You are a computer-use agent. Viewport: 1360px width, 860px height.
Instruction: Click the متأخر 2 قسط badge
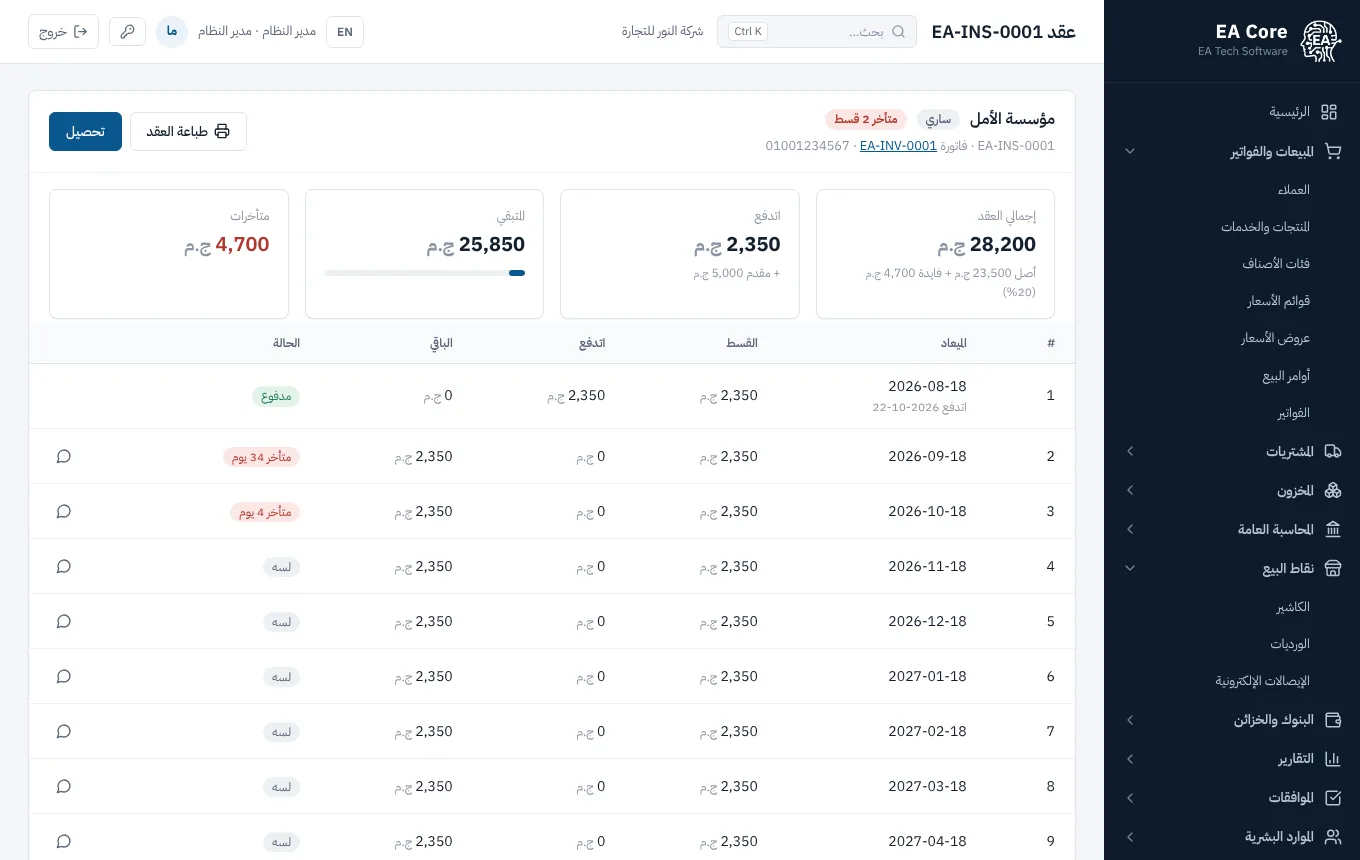coord(866,120)
